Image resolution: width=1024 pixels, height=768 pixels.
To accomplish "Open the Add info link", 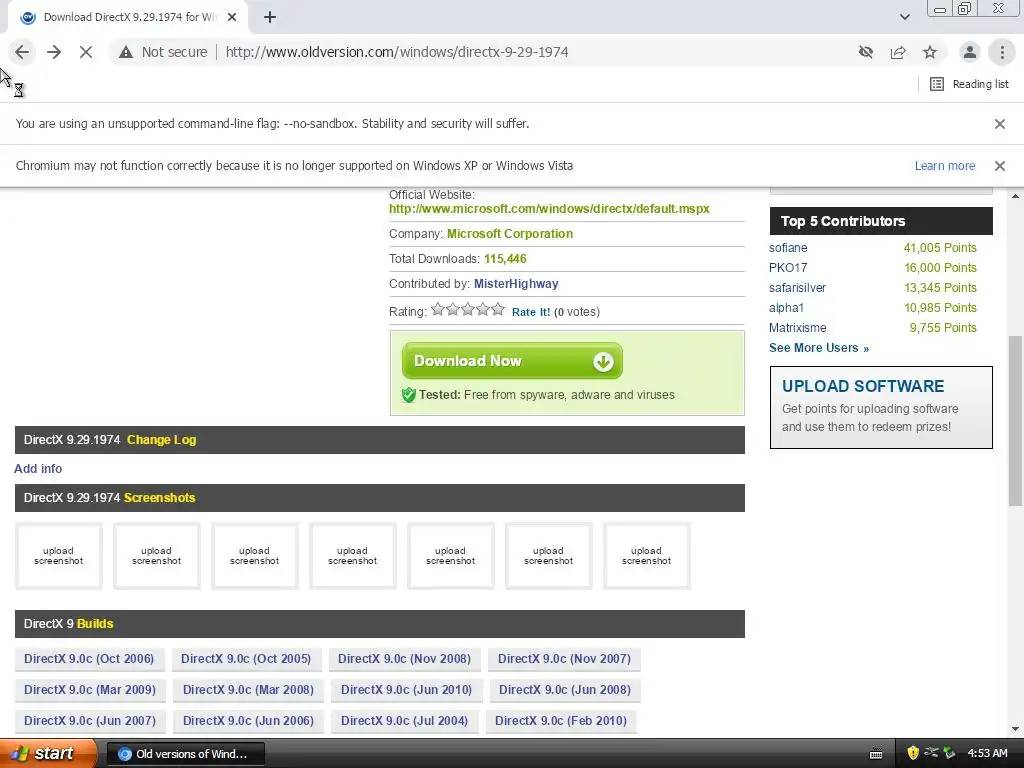I will [38, 469].
